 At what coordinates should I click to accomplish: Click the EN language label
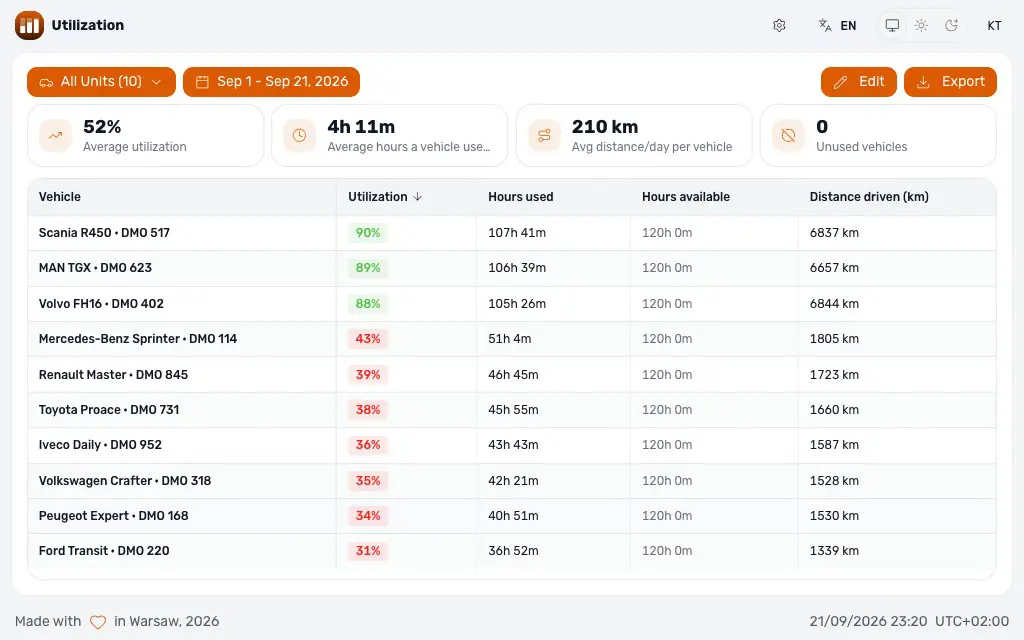pyautogui.click(x=848, y=25)
